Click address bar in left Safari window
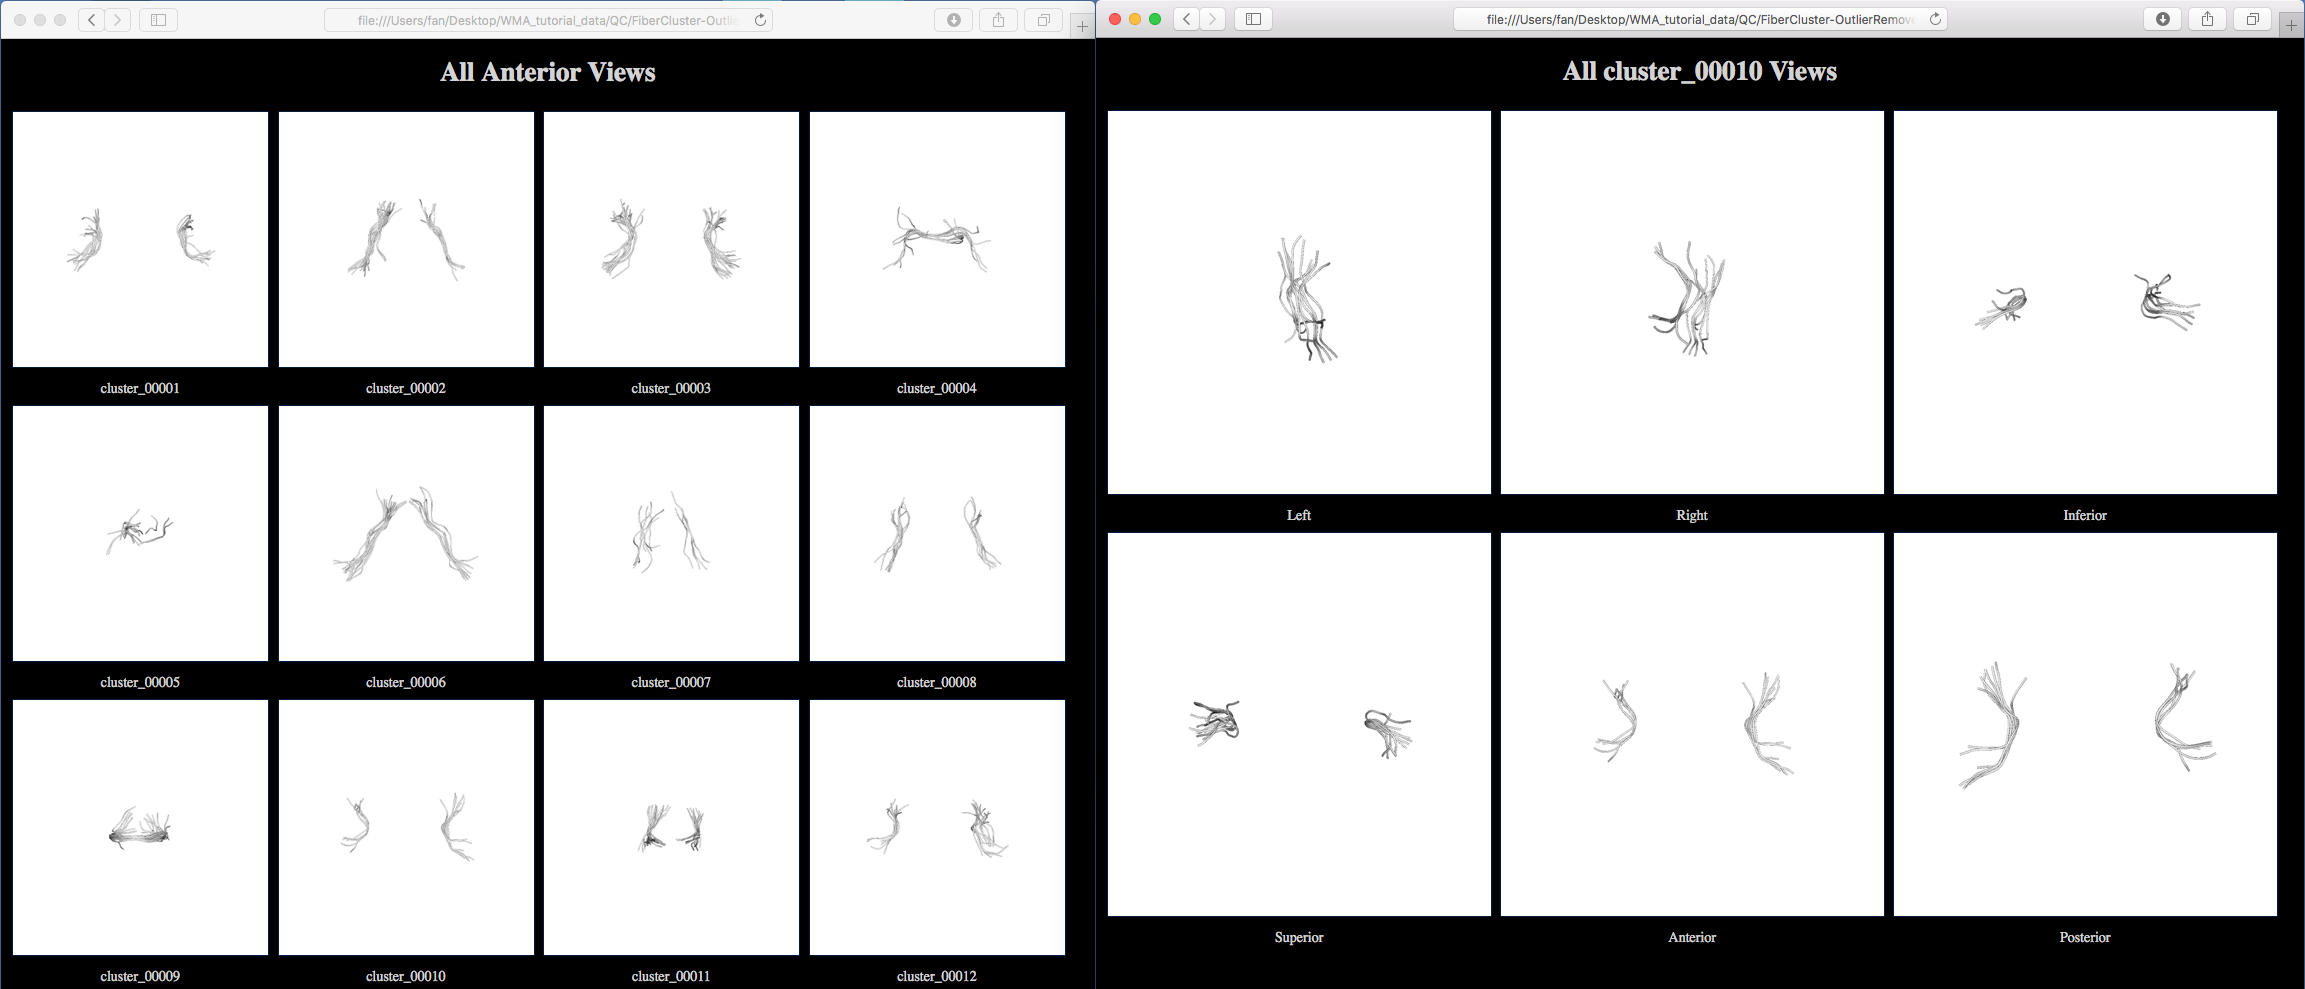 tap(549, 20)
